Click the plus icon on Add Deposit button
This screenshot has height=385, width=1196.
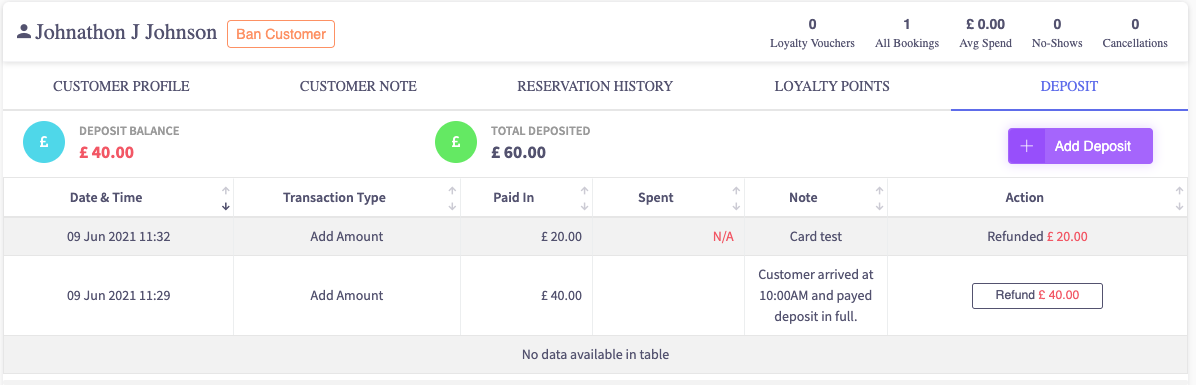pyautogui.click(x=1027, y=146)
